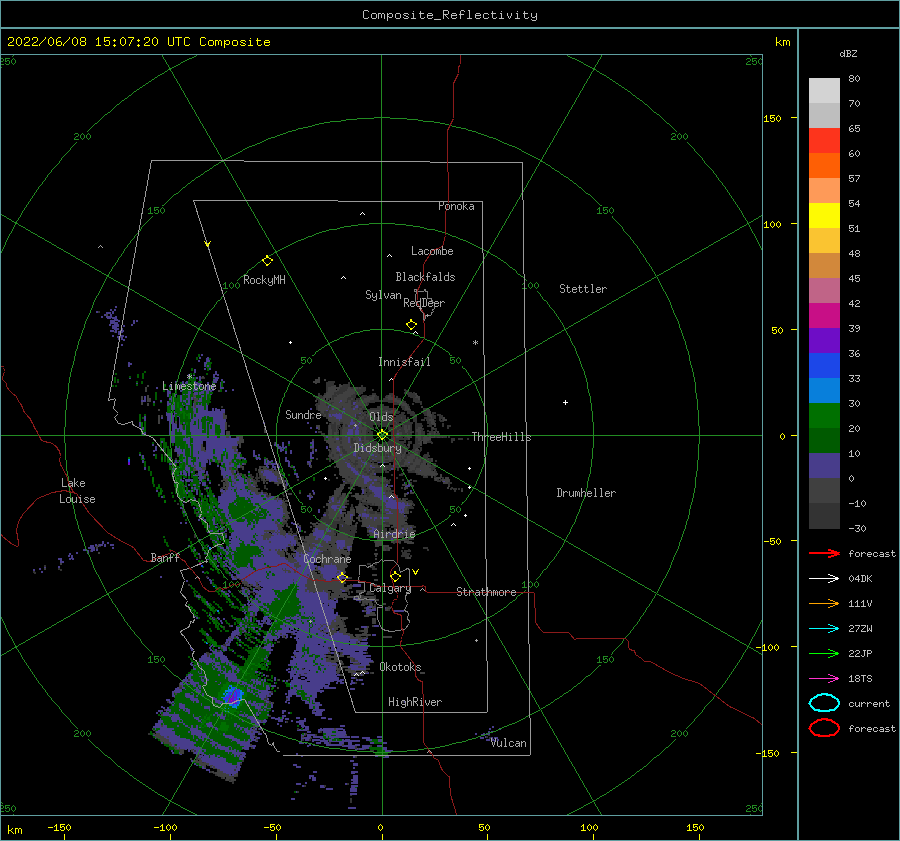Click the red forecast arrow in legend
This screenshot has width=900, height=841.
coord(824,553)
